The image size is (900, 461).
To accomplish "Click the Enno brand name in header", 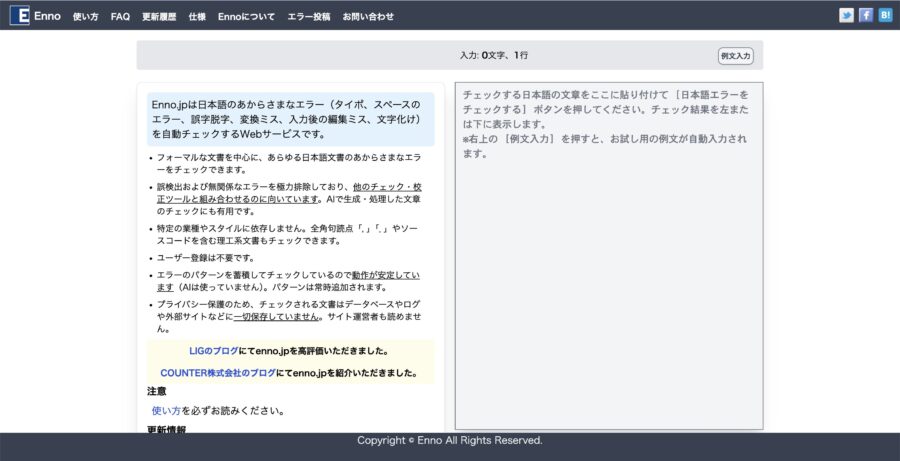I will (x=47, y=16).
